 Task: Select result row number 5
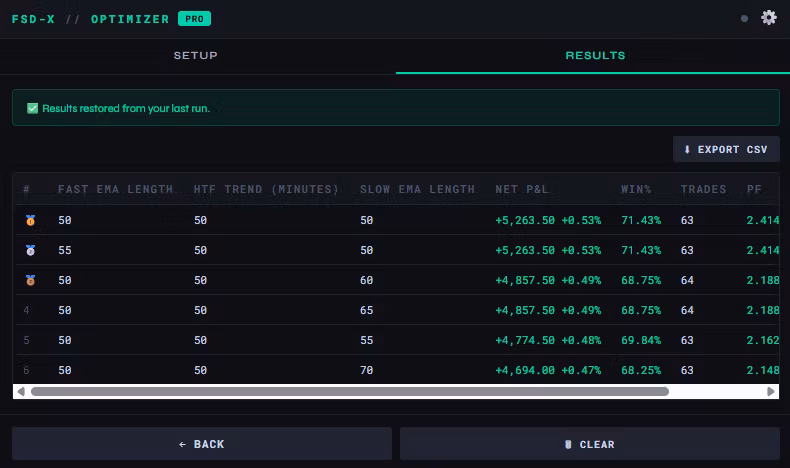click(300, 340)
